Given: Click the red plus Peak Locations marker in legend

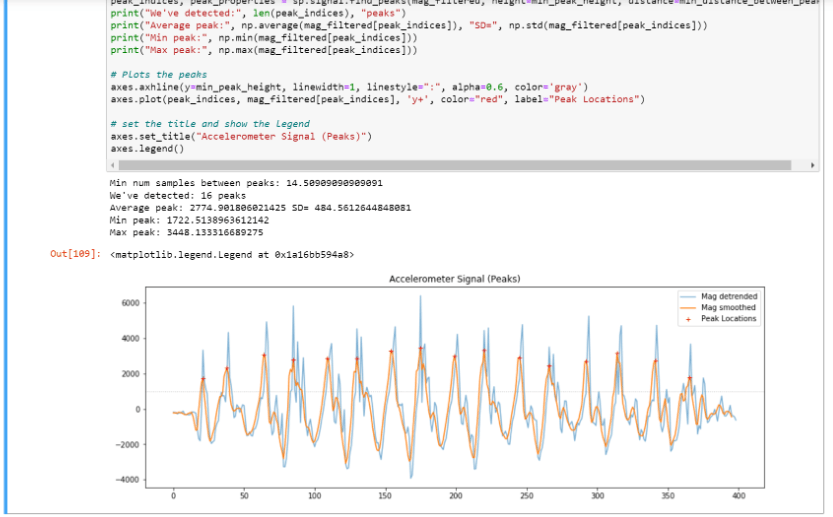Looking at the screenshot, I should pyautogui.click(x=687, y=319).
